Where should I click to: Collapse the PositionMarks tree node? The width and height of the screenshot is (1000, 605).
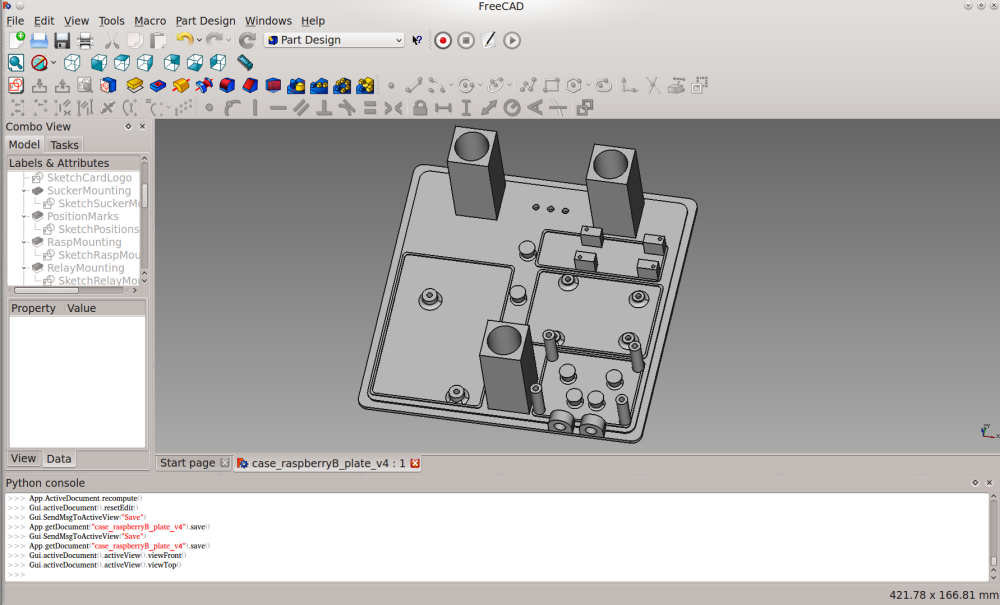tap(24, 216)
